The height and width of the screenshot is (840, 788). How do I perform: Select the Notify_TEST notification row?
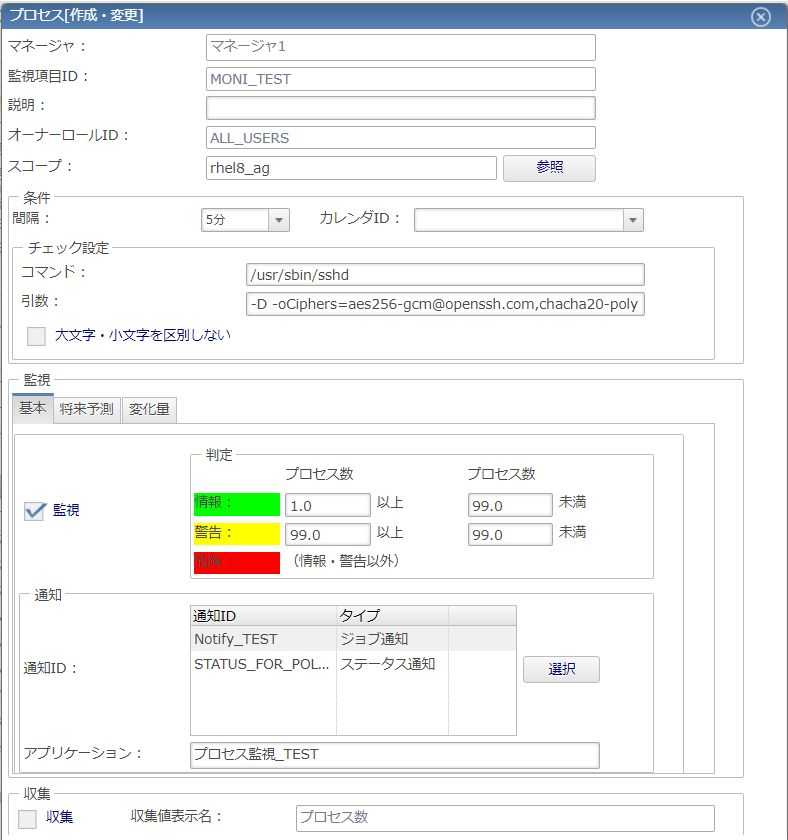(x=354, y=639)
